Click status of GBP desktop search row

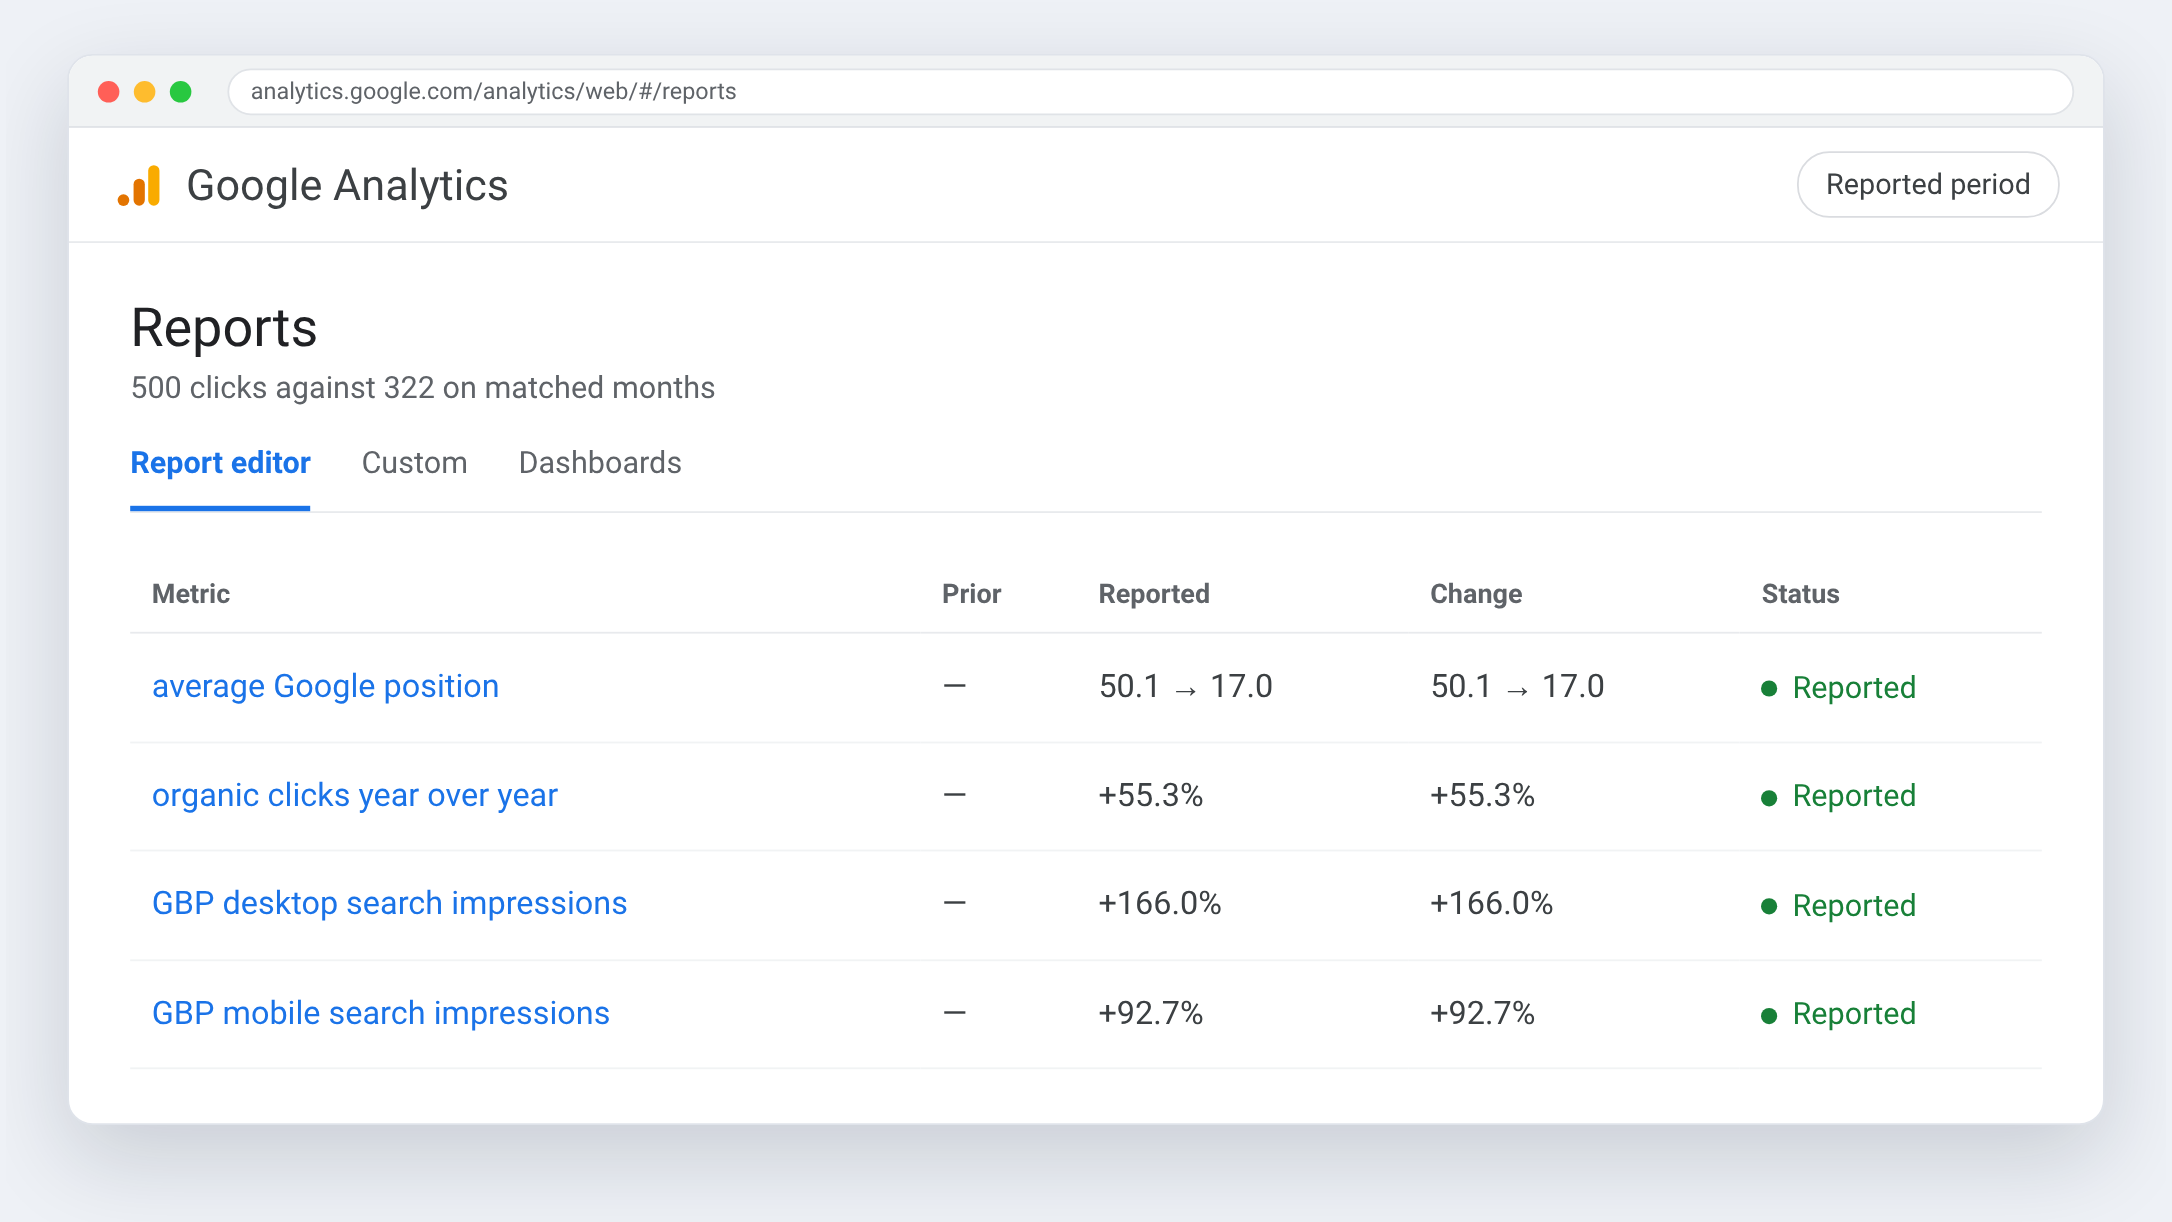1838,906
